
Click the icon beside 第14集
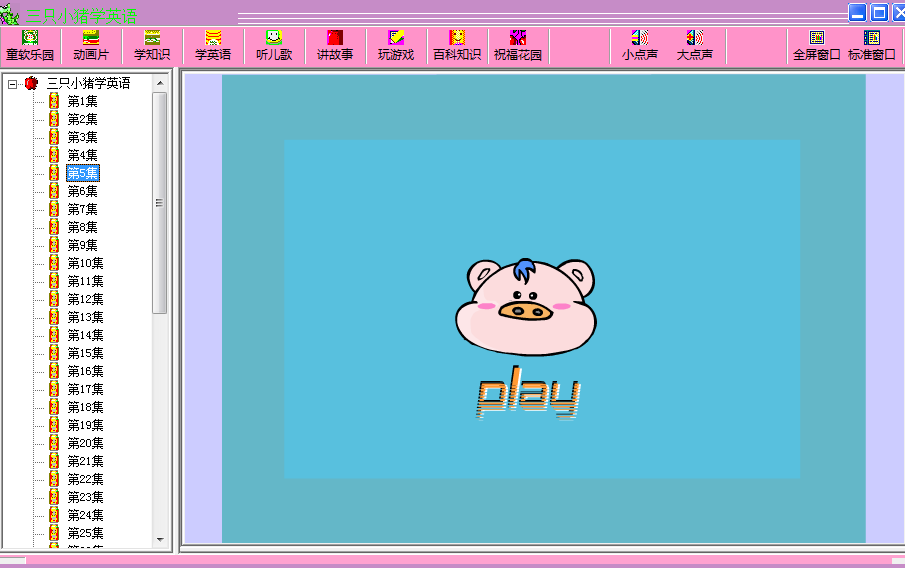[x=54, y=335]
